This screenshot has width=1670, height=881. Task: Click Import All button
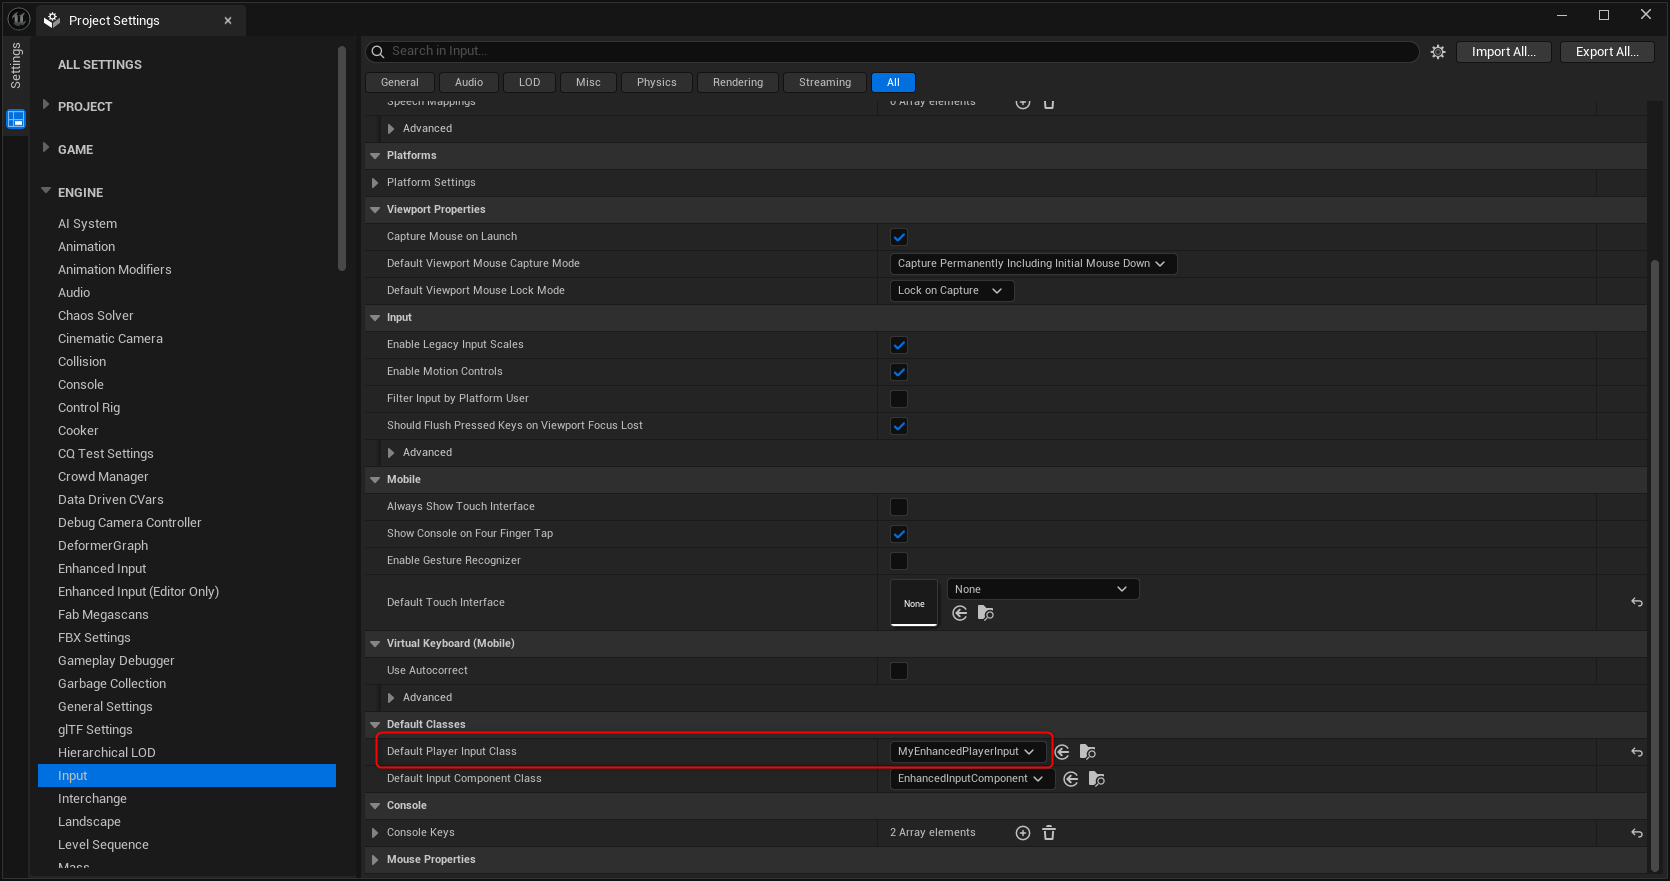pos(1504,52)
